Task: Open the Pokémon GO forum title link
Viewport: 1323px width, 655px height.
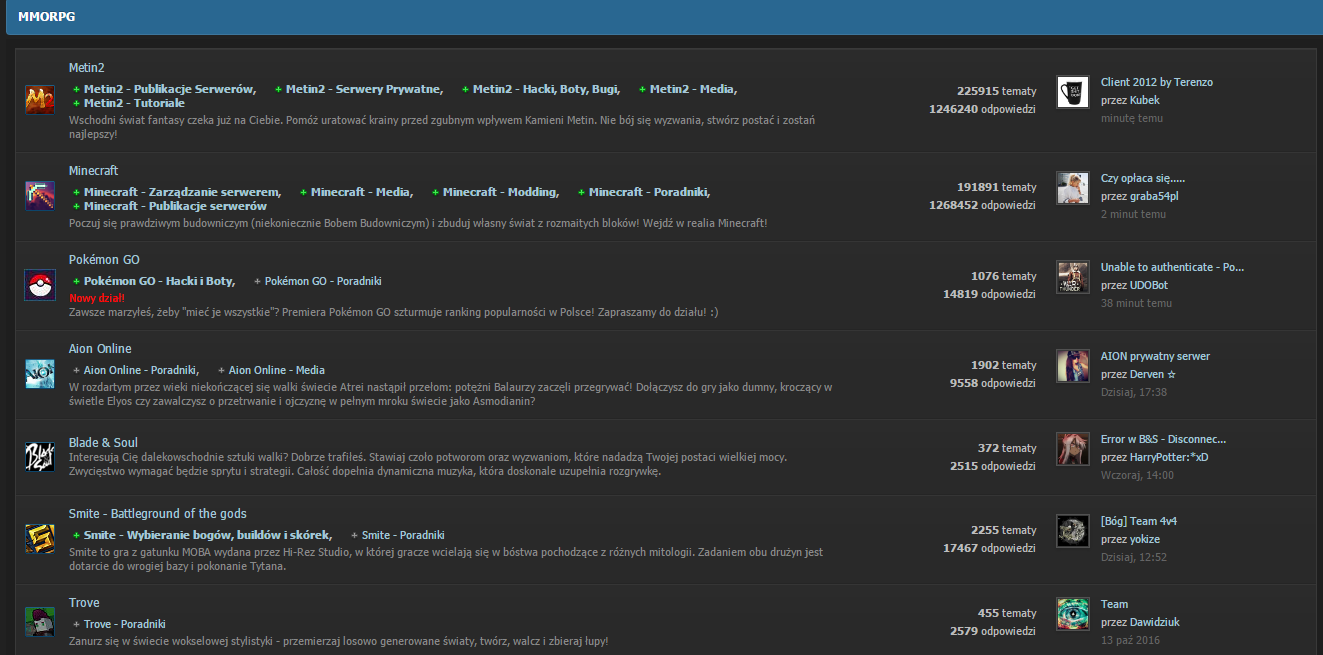Action: click(104, 260)
